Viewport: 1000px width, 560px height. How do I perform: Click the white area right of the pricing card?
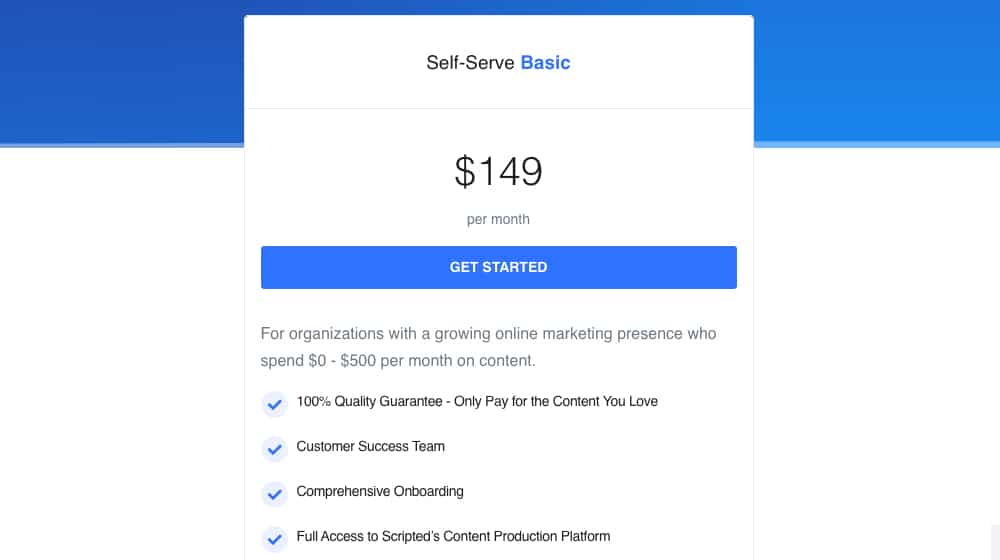coord(874,351)
